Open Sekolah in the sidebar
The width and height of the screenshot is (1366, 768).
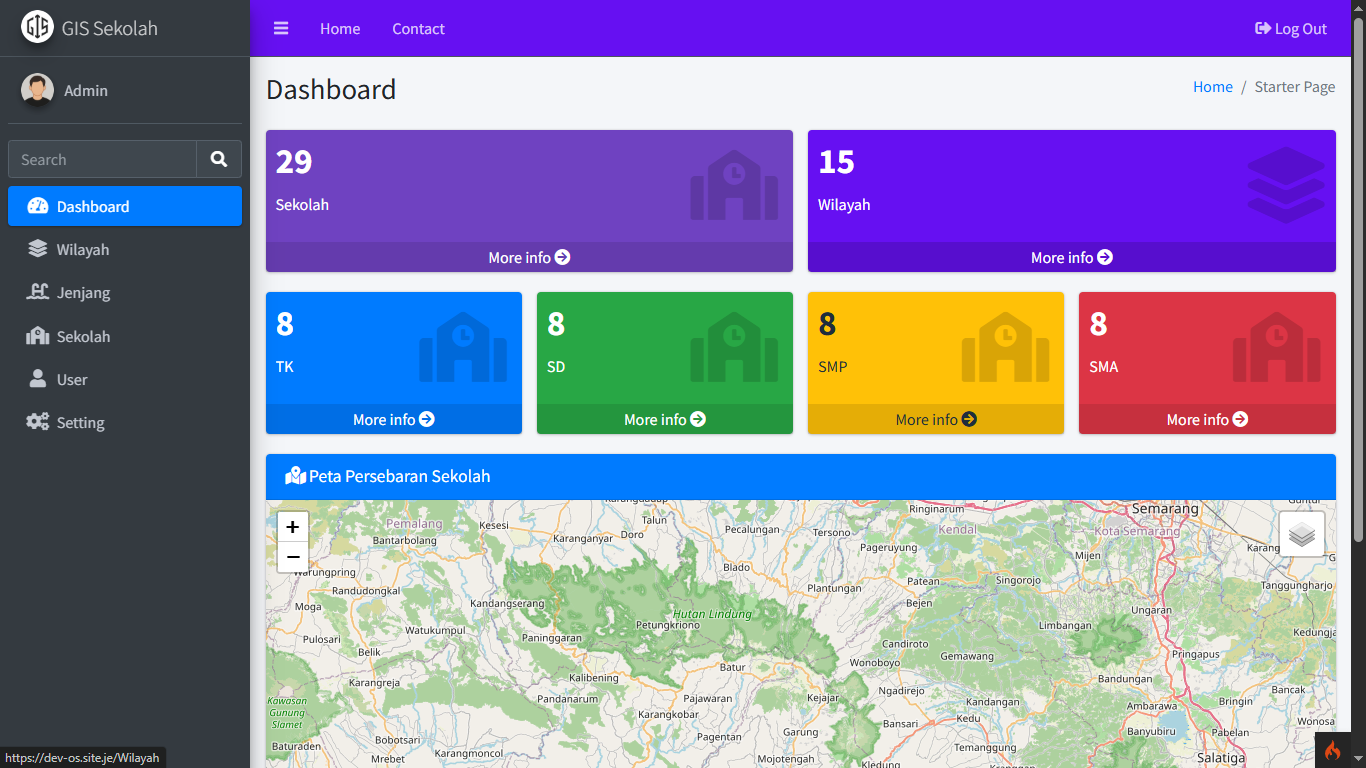coord(125,336)
